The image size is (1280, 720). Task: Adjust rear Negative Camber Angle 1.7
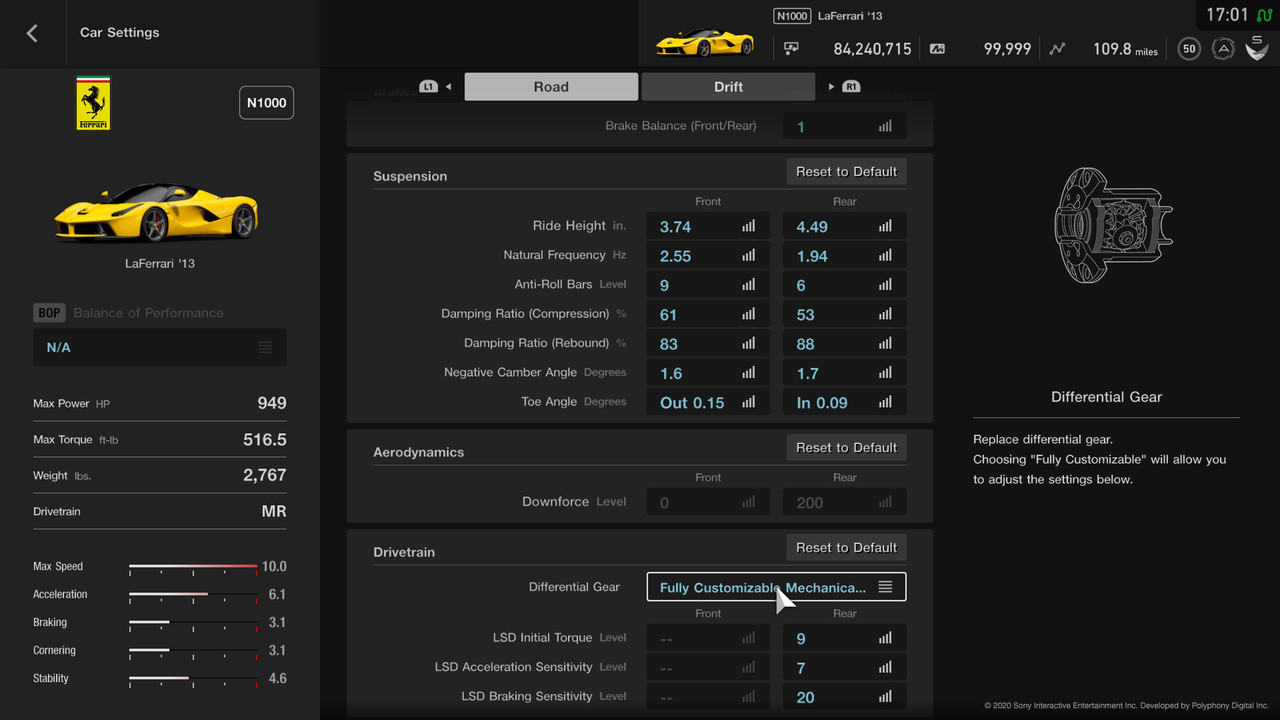click(x=845, y=373)
